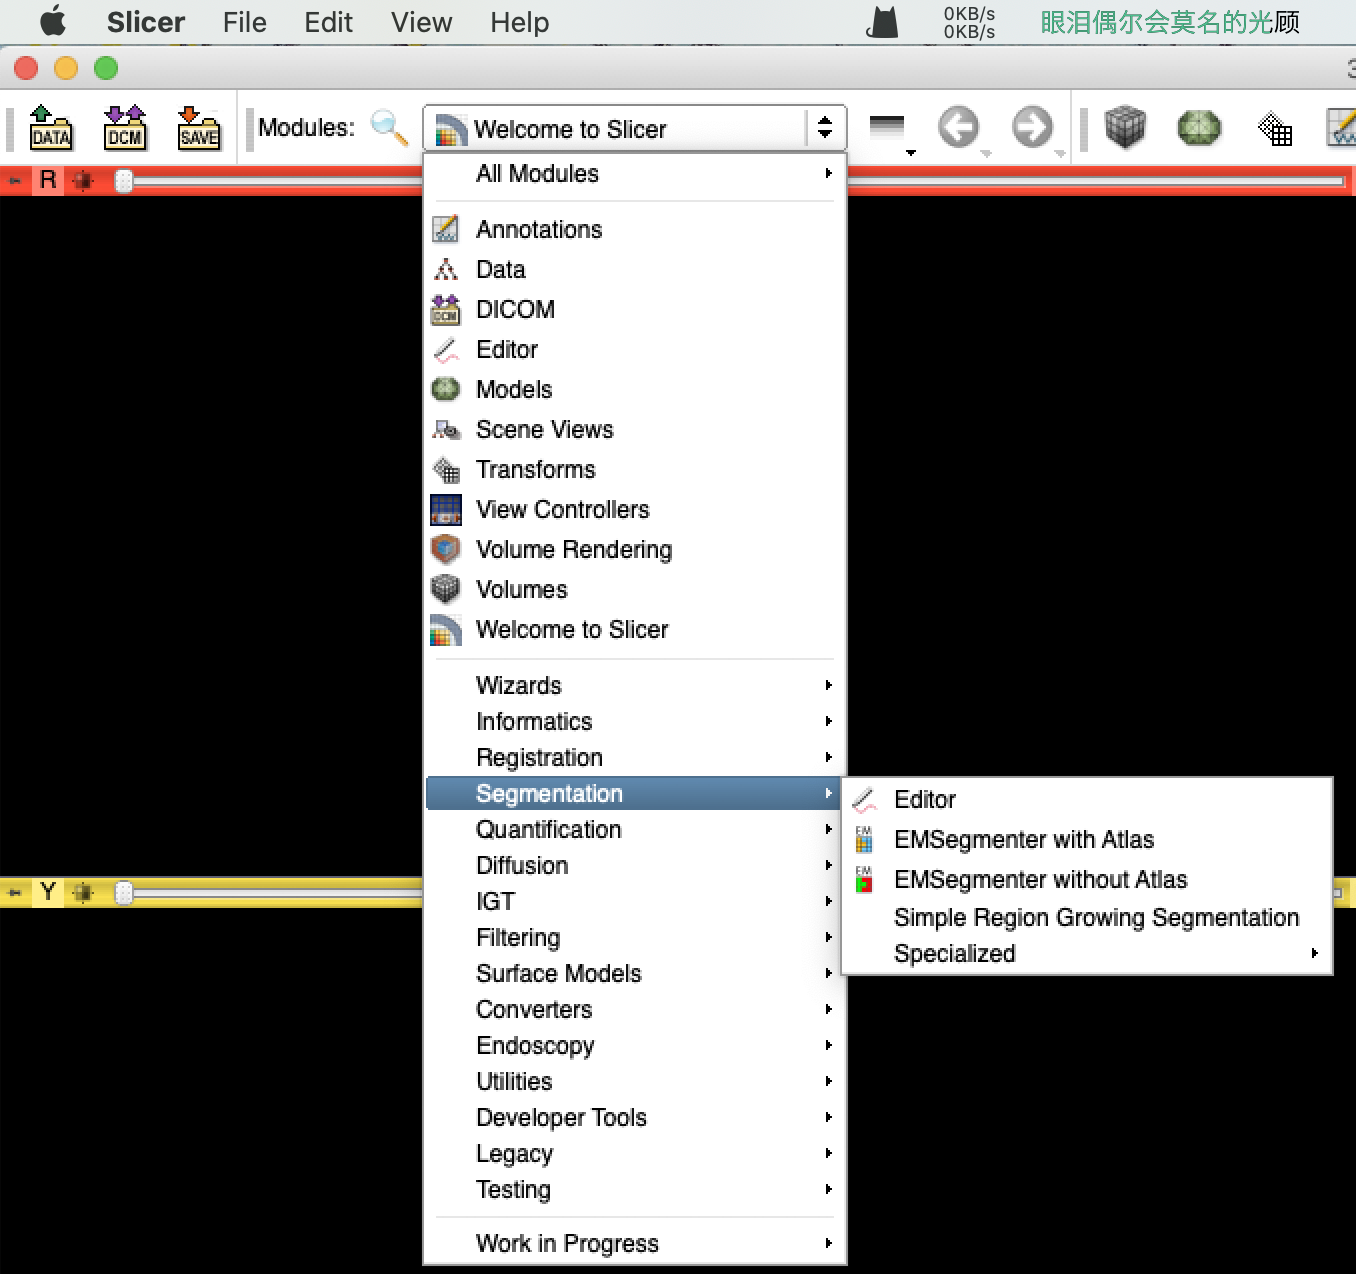The image size is (1356, 1274).
Task: Click the Data tree icon in module list
Action: pos(446,269)
